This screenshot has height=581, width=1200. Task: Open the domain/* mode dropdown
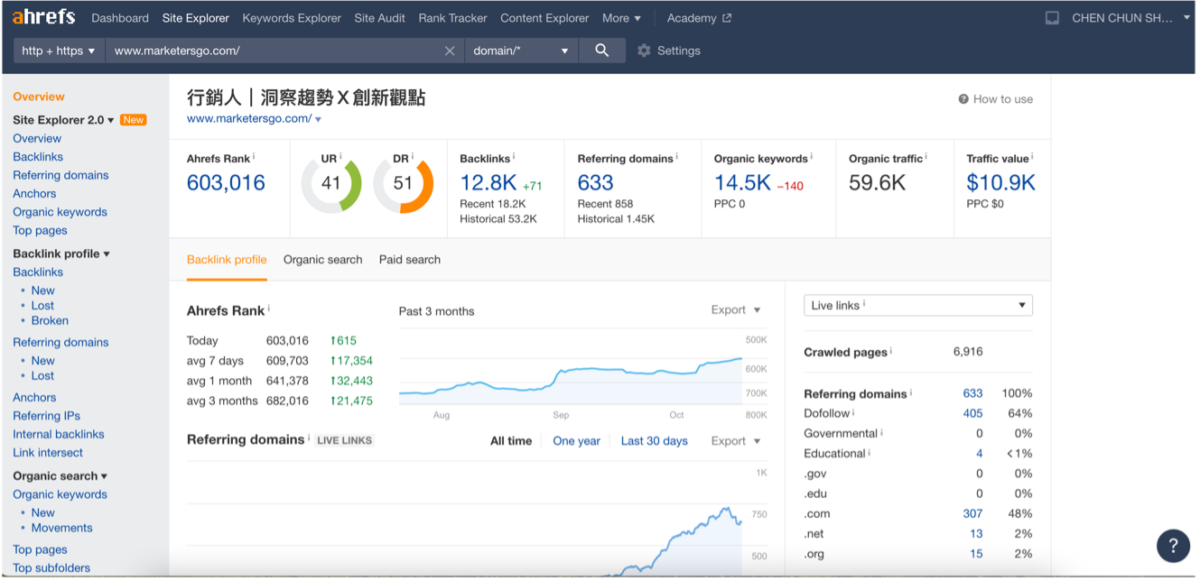pos(522,51)
